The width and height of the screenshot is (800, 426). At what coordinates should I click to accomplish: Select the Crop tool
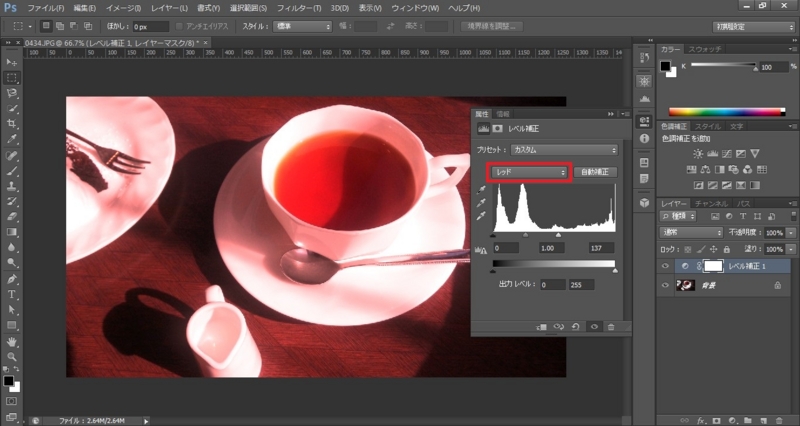pos(11,124)
